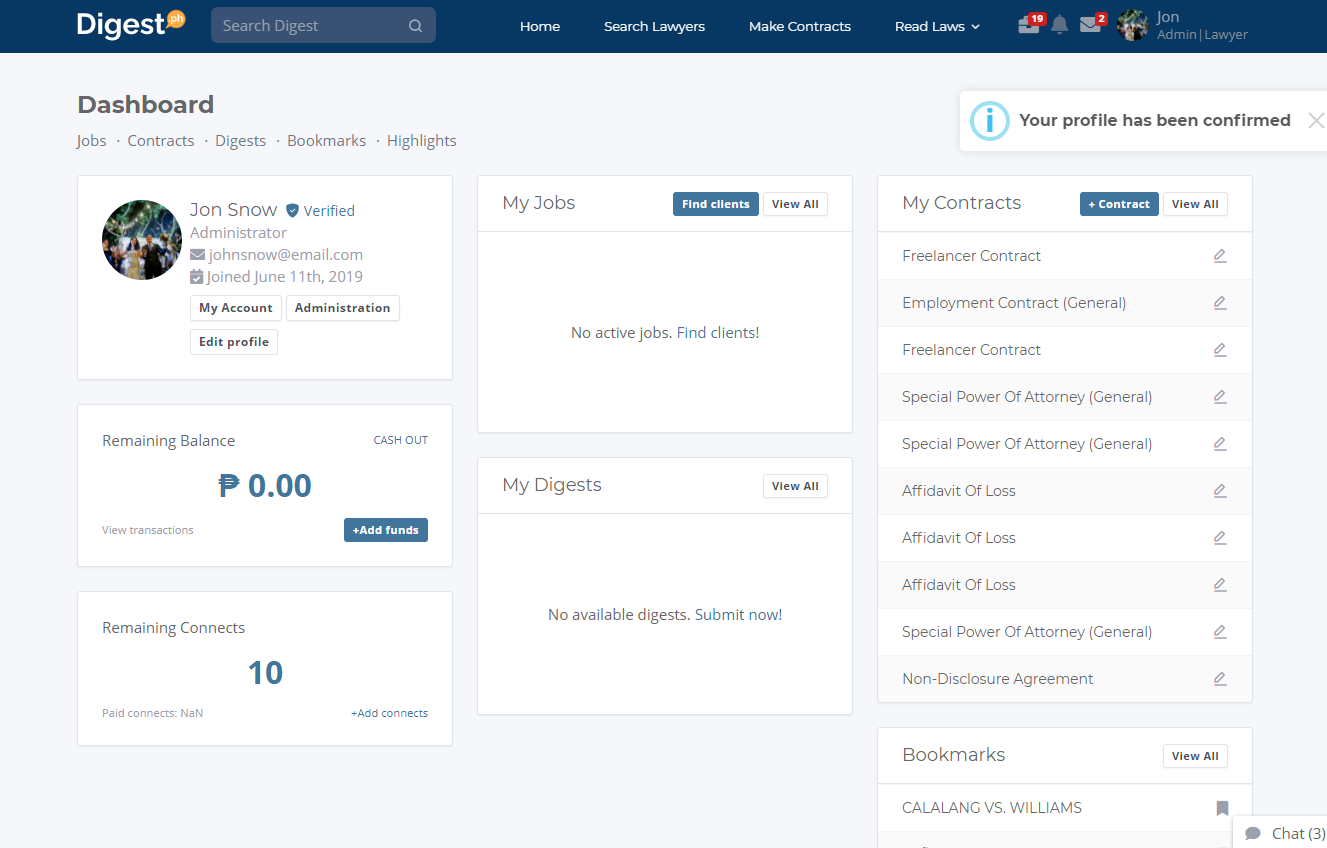This screenshot has height=848, width=1327.
Task: Expand the Read Laws dropdown
Action: point(936,26)
